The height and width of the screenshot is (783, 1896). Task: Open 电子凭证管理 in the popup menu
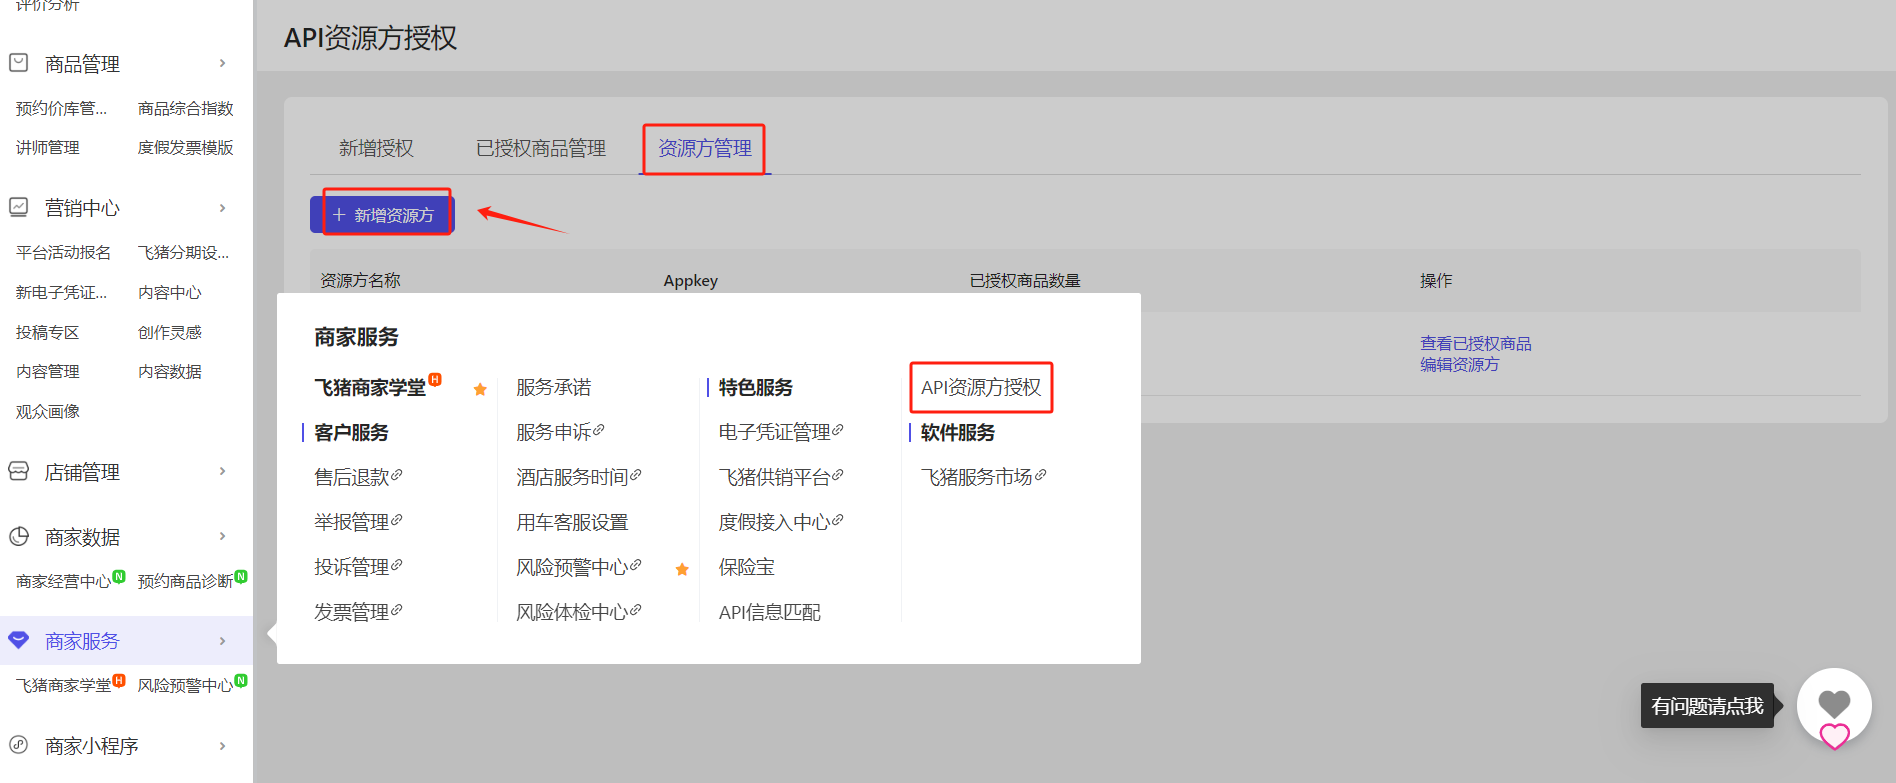[775, 432]
